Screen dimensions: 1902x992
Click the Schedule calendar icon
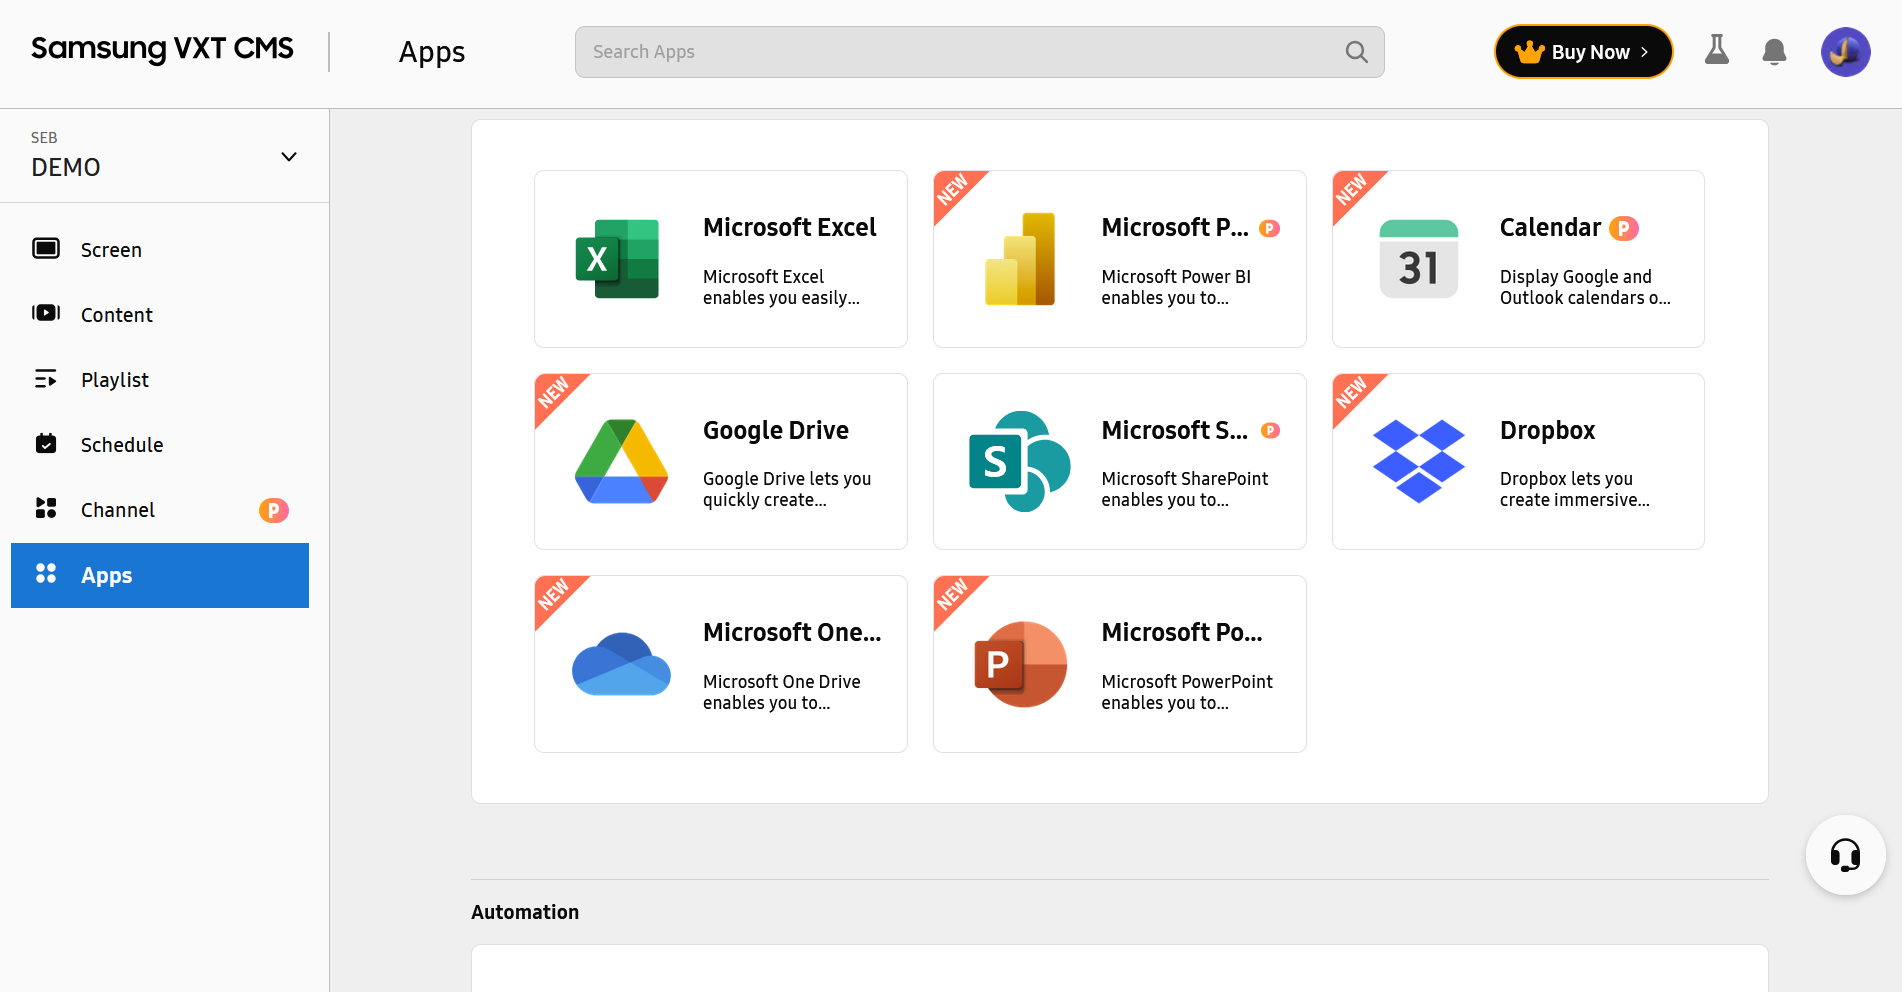(x=46, y=443)
